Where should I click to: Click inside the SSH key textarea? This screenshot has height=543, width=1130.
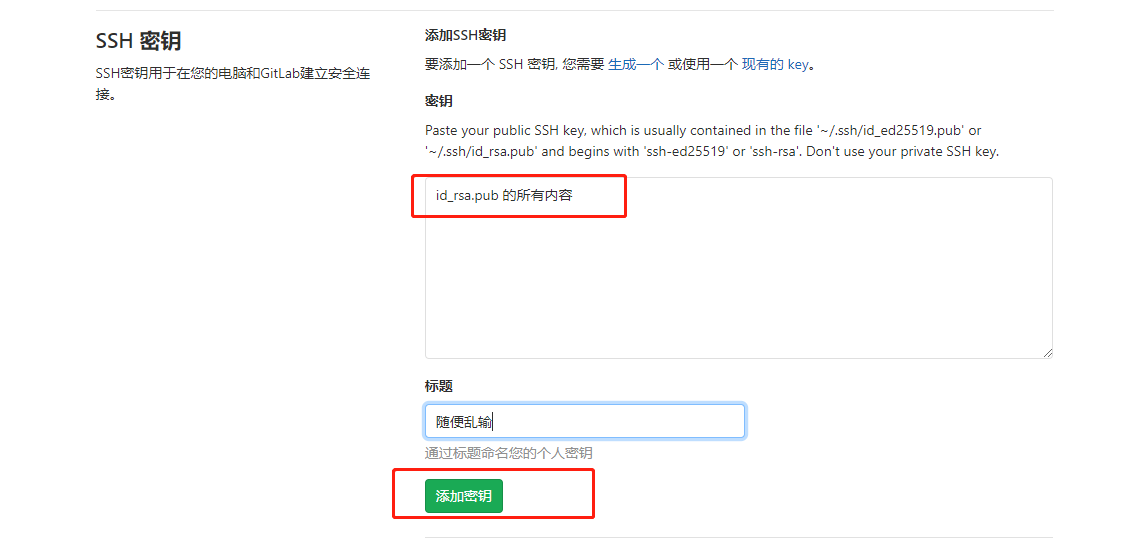pos(738,280)
